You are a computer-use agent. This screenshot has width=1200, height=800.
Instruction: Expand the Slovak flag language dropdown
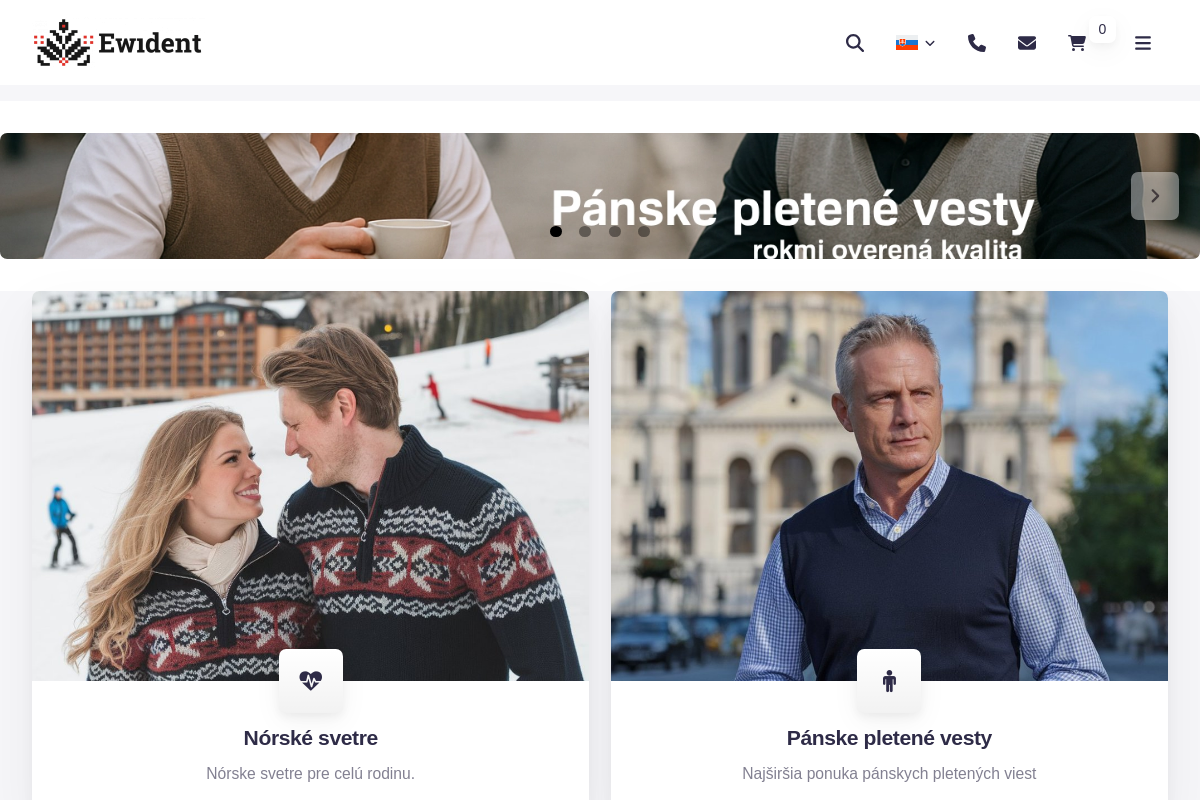coord(915,43)
